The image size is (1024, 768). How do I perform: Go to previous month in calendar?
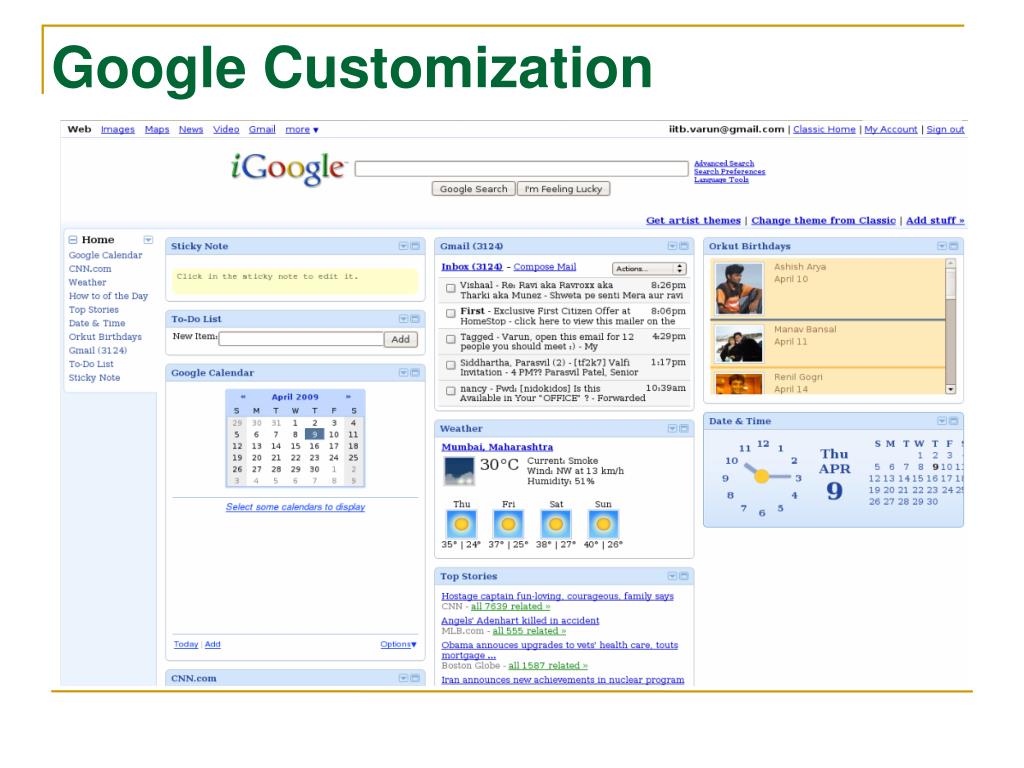(x=243, y=397)
